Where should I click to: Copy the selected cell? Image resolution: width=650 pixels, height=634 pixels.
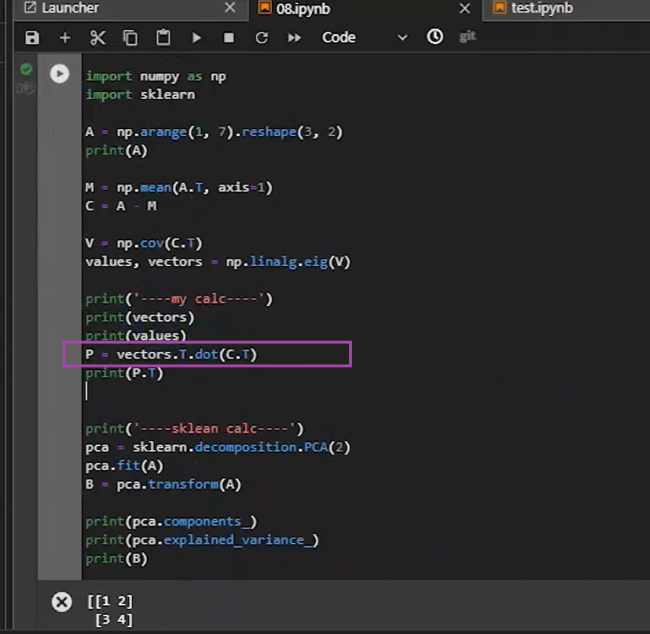(x=130, y=38)
